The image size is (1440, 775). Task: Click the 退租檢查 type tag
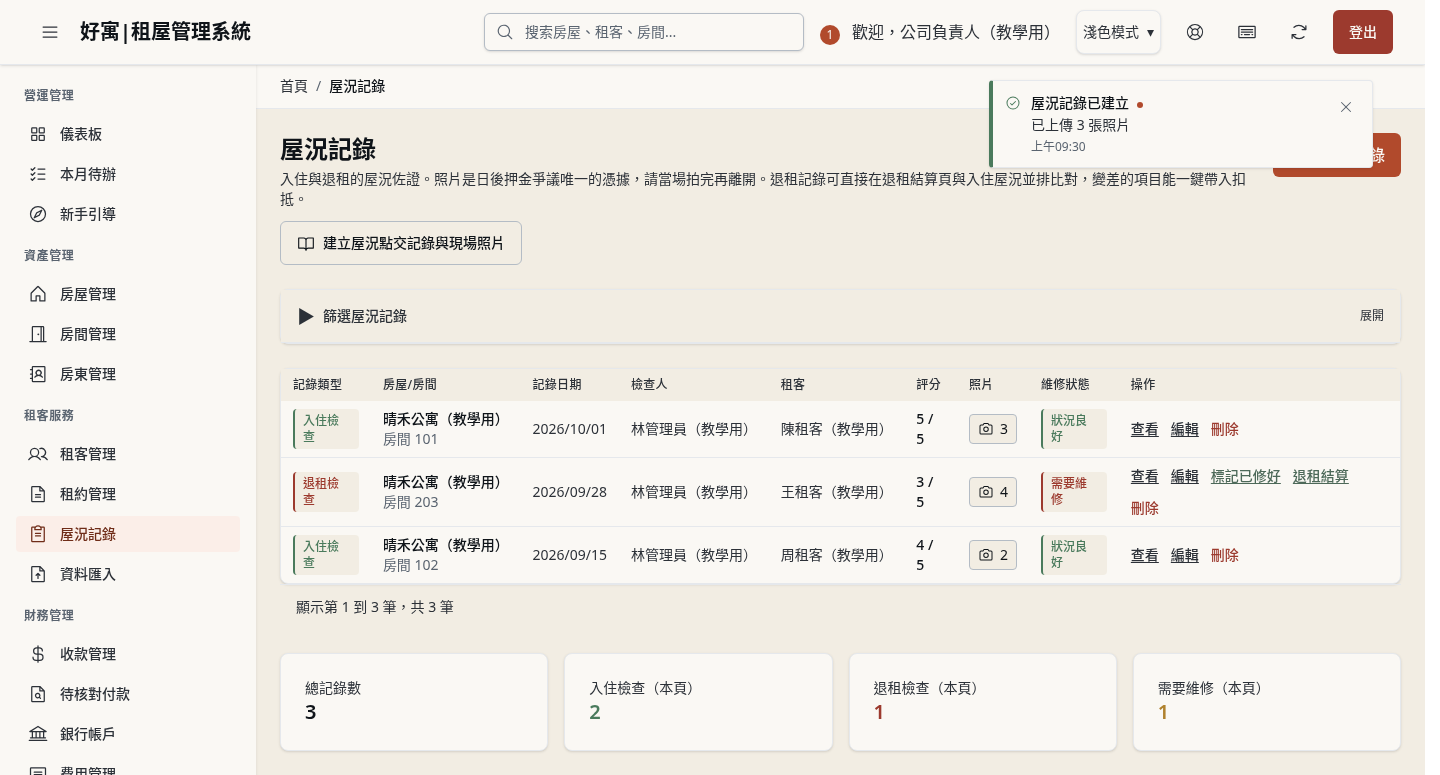326,492
